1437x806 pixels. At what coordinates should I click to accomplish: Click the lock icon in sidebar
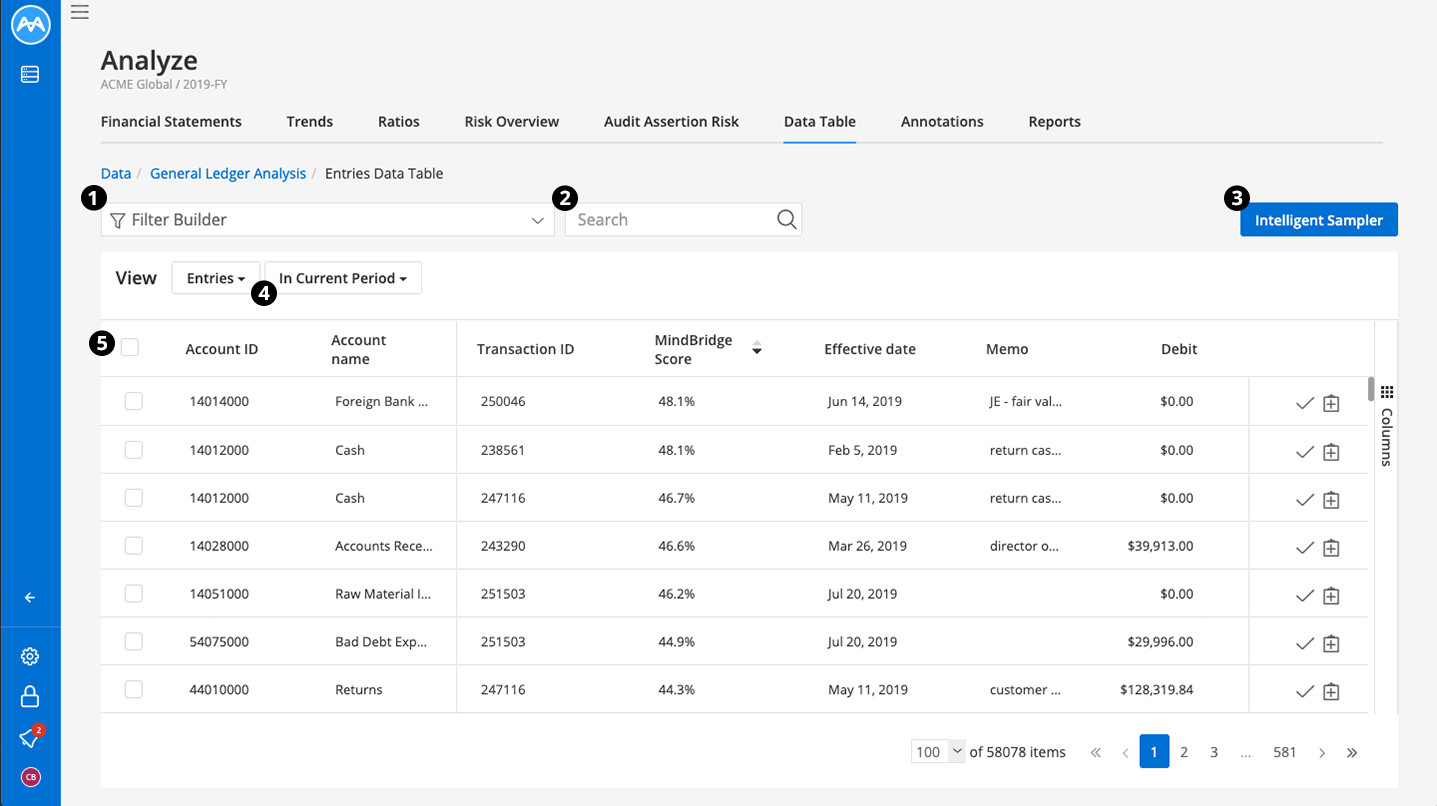coord(30,696)
